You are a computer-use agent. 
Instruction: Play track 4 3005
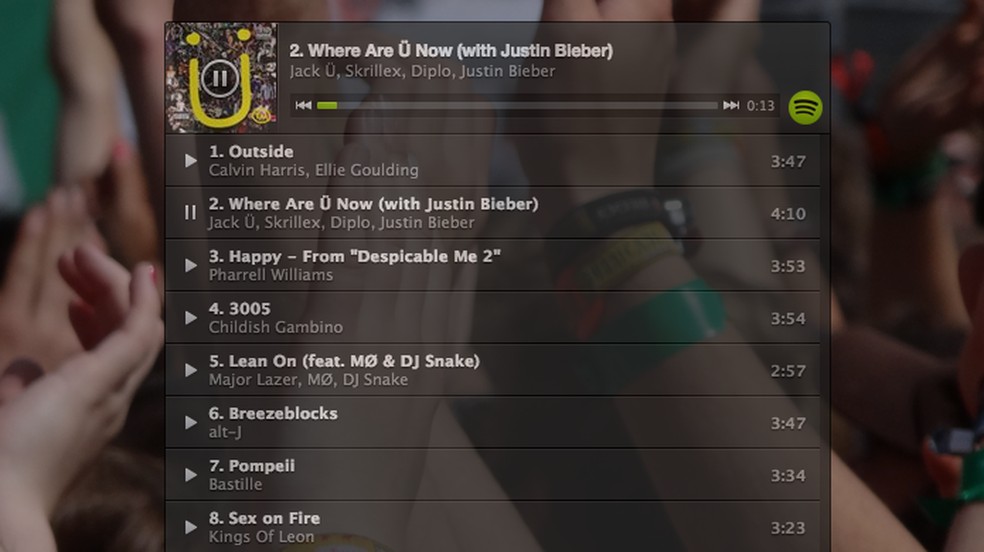(190, 318)
